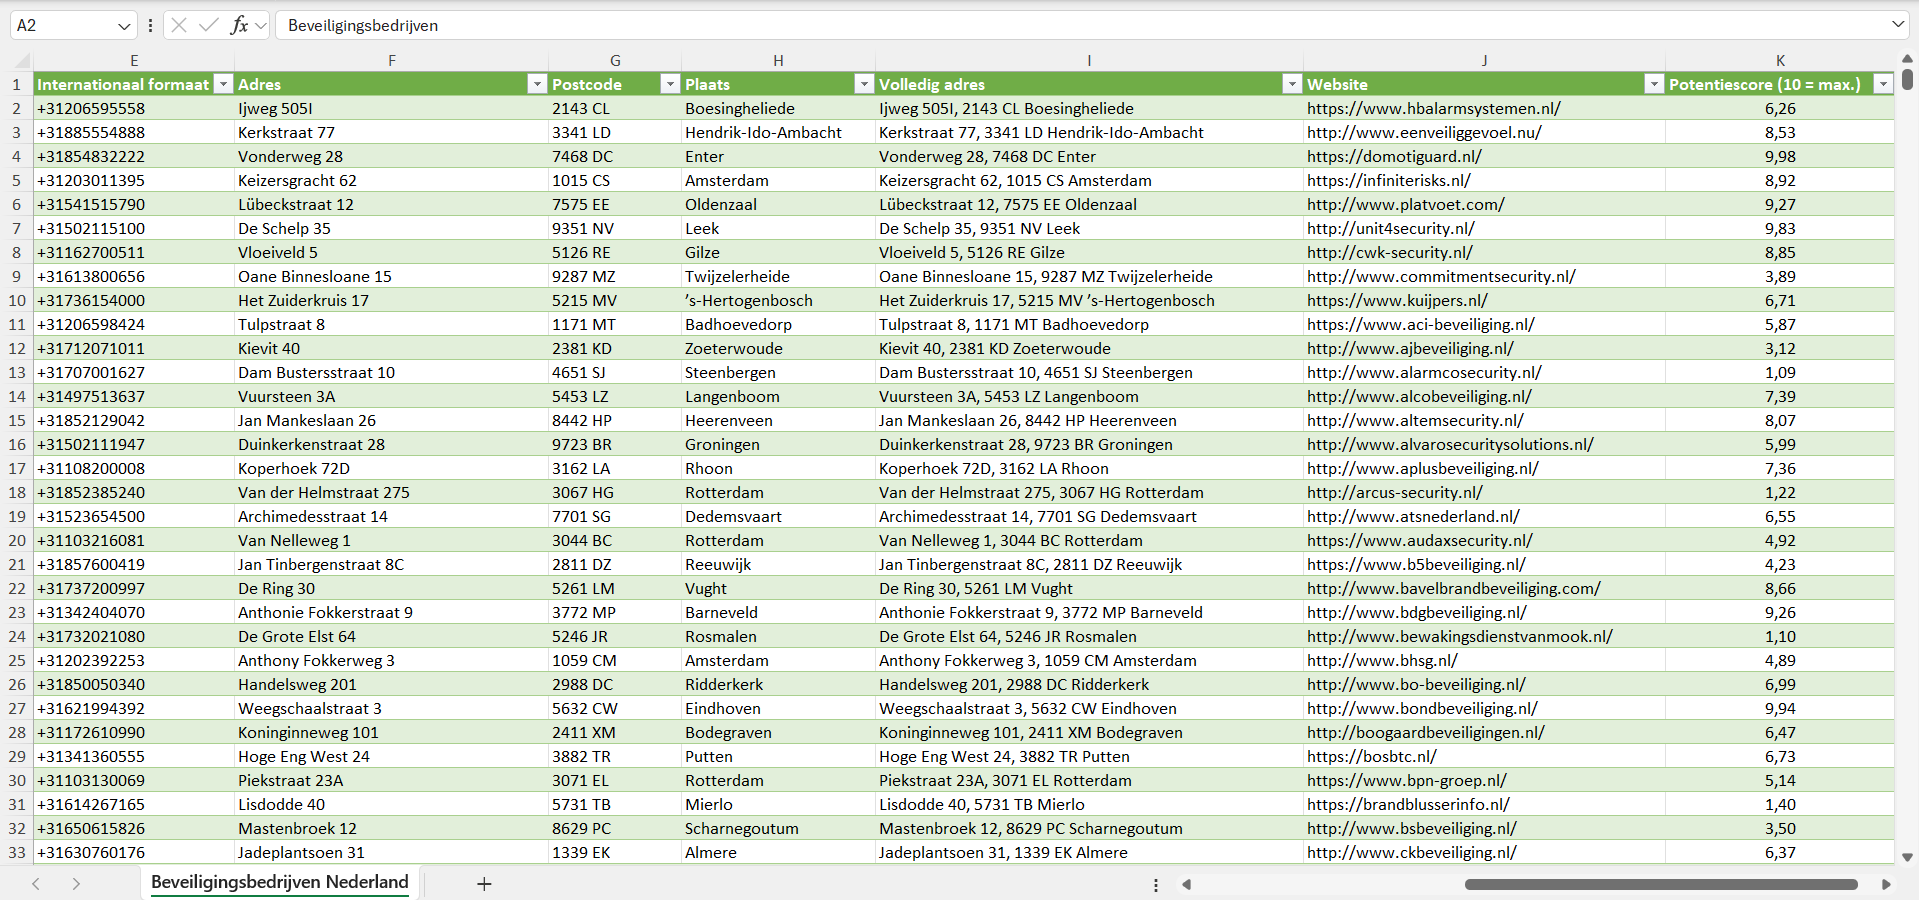This screenshot has height=900, width=1919.
Task: Select column J header
Action: tap(1484, 60)
